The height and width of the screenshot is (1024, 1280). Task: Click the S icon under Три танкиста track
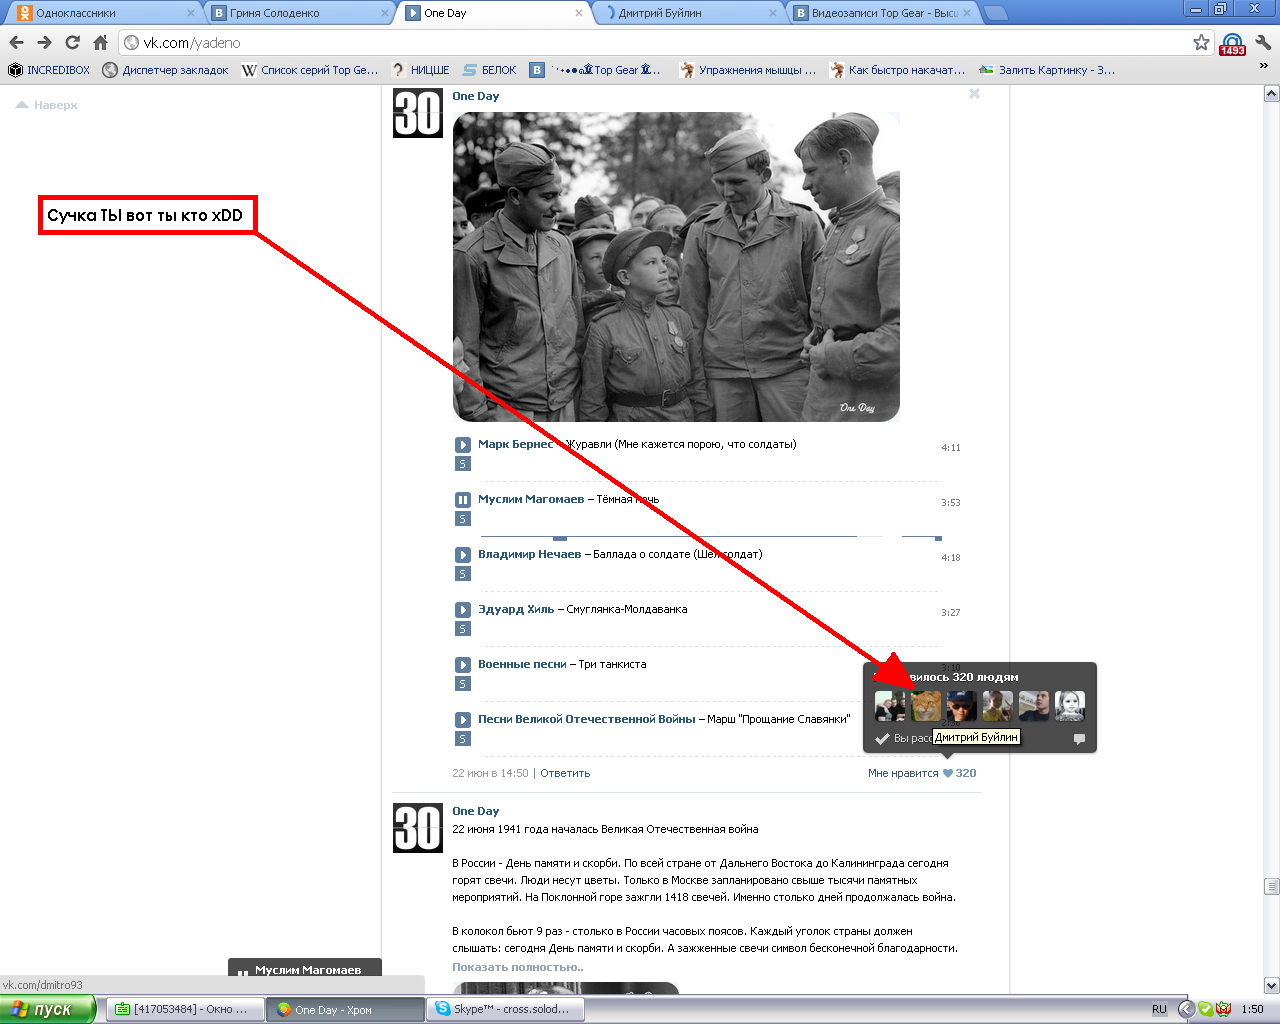[x=462, y=684]
